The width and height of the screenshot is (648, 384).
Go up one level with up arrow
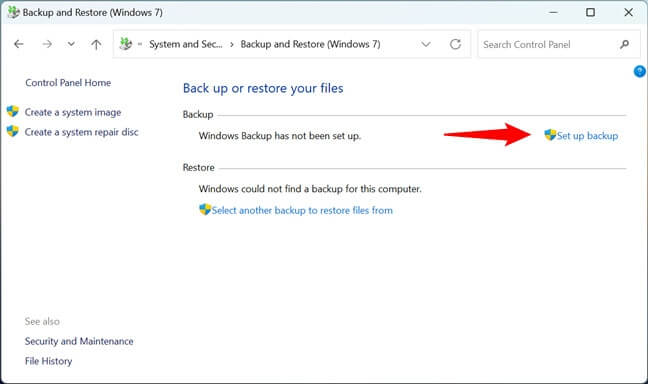tap(96, 44)
